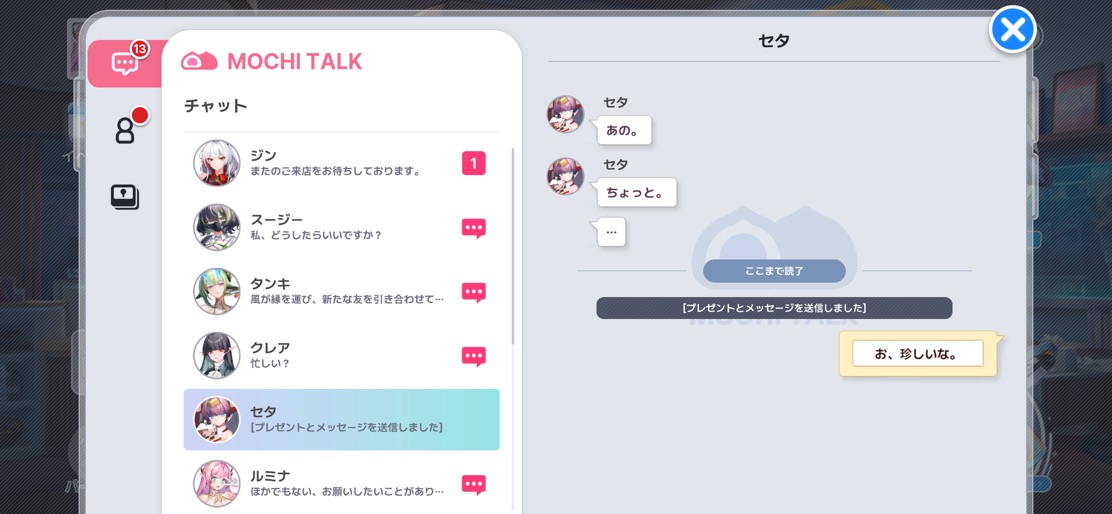The image size is (1112, 514).
Task: Click the unread badge 1 for ジン
Action: pos(474,164)
